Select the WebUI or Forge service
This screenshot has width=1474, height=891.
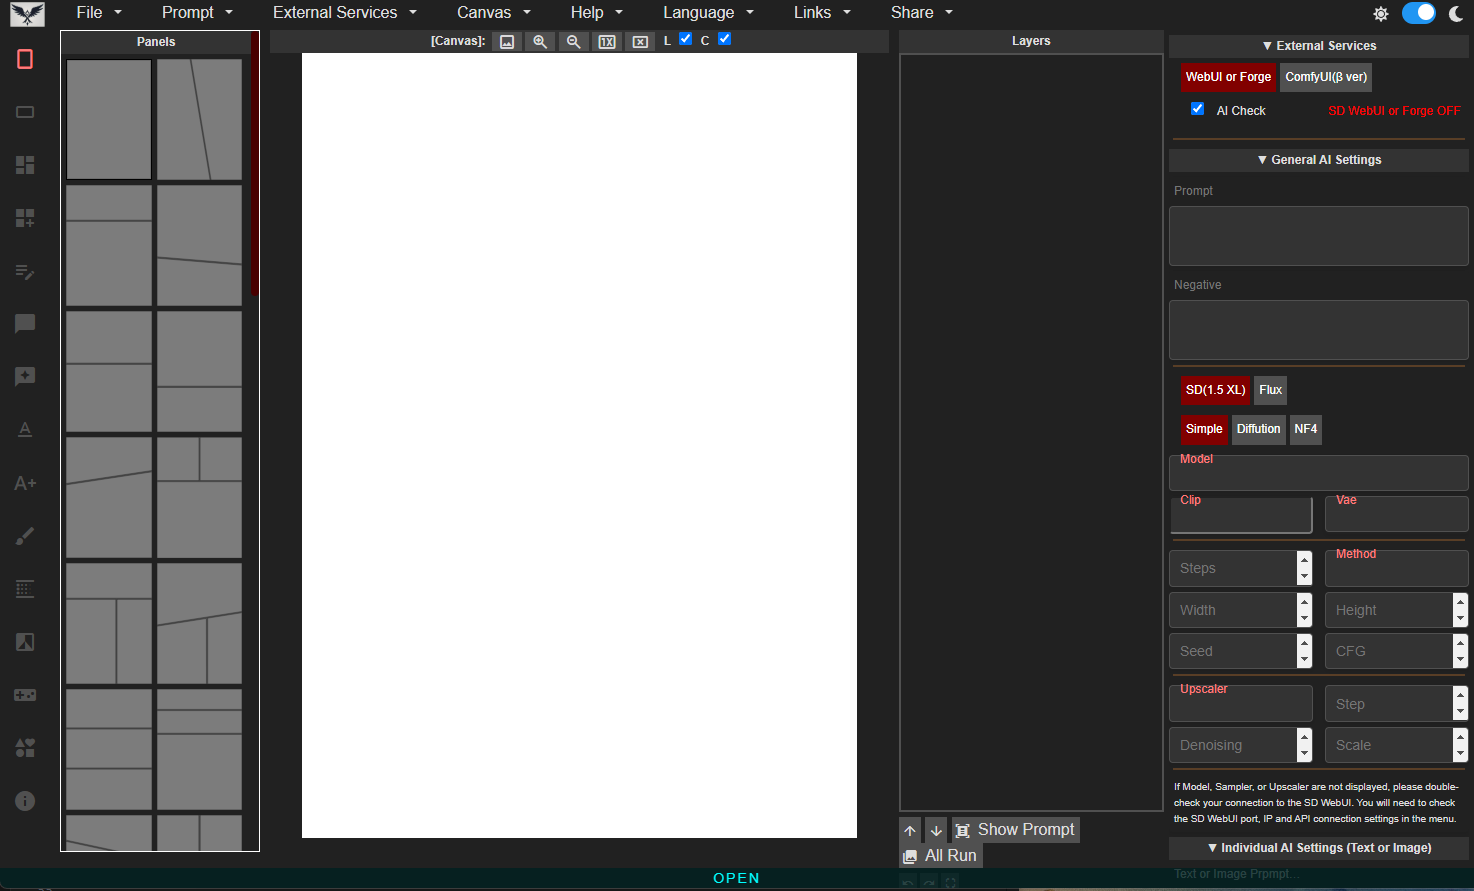1228,77
